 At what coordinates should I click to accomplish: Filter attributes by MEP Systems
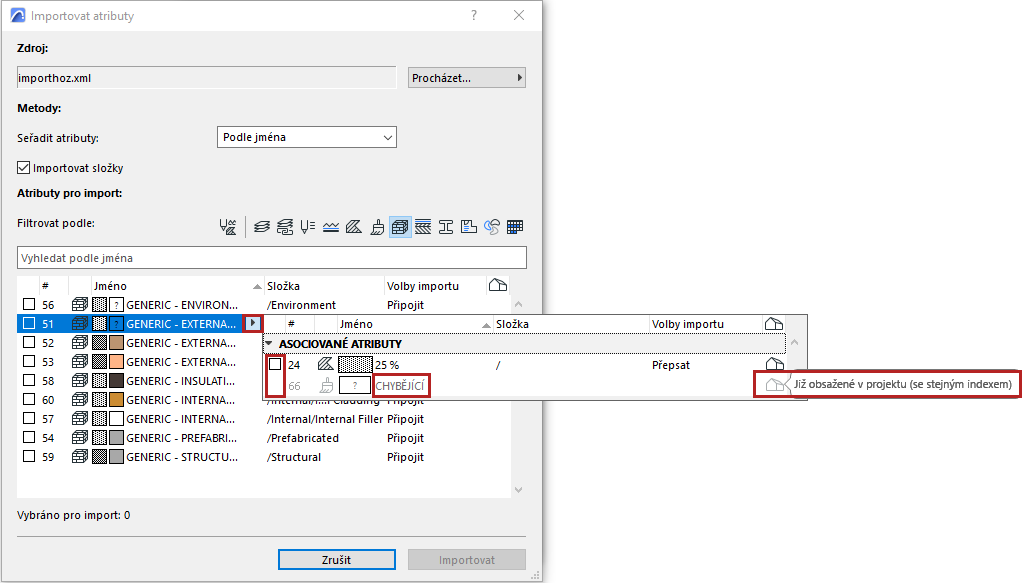pos(492,227)
